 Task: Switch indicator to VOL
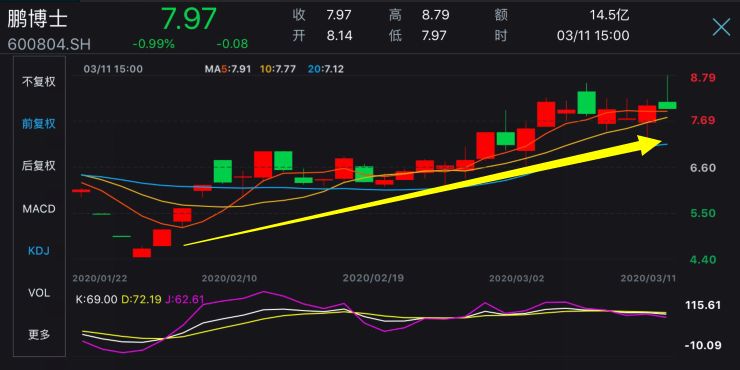pyautogui.click(x=39, y=293)
